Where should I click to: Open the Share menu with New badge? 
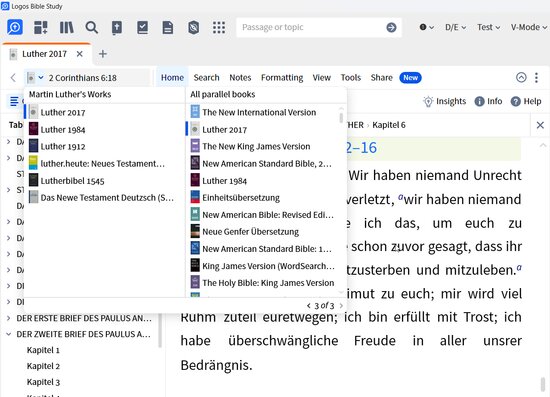[396, 78]
